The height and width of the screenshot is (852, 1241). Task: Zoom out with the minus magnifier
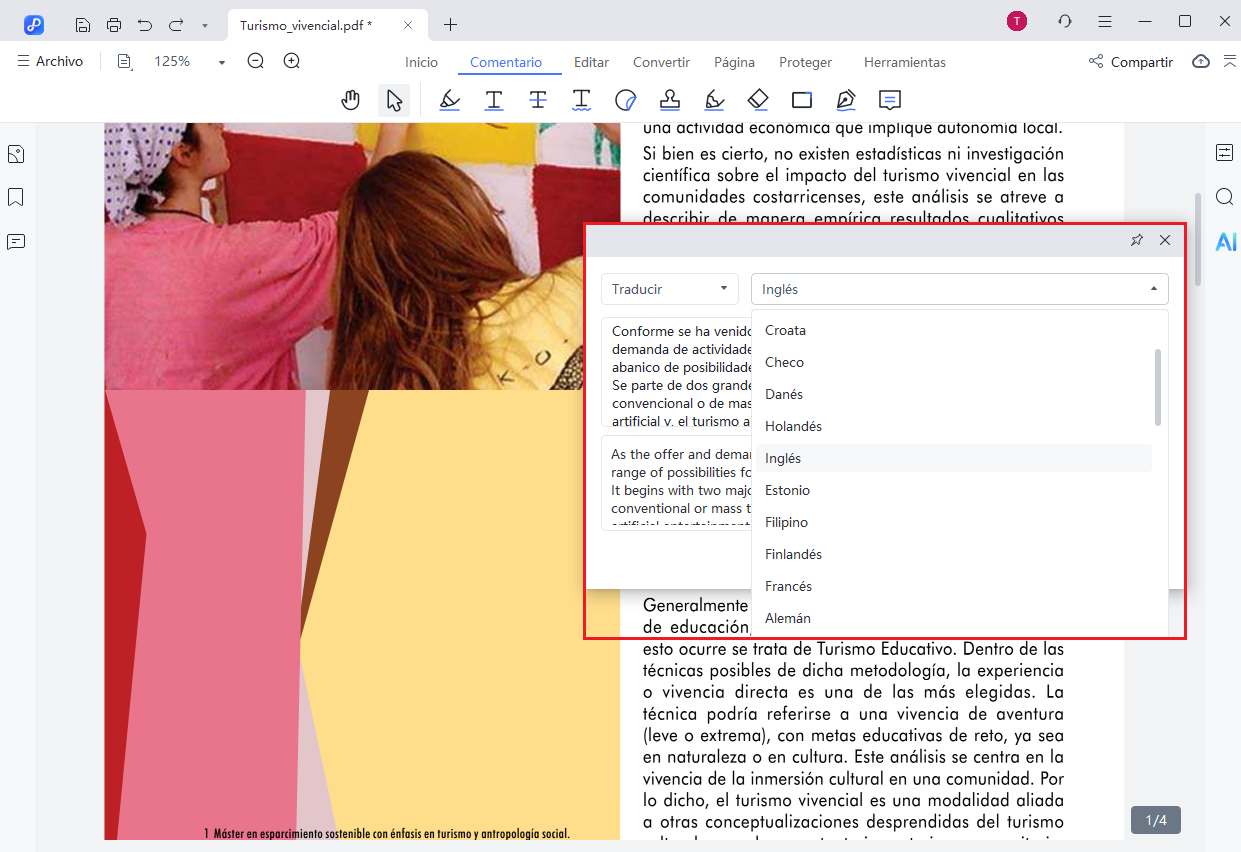pos(256,62)
